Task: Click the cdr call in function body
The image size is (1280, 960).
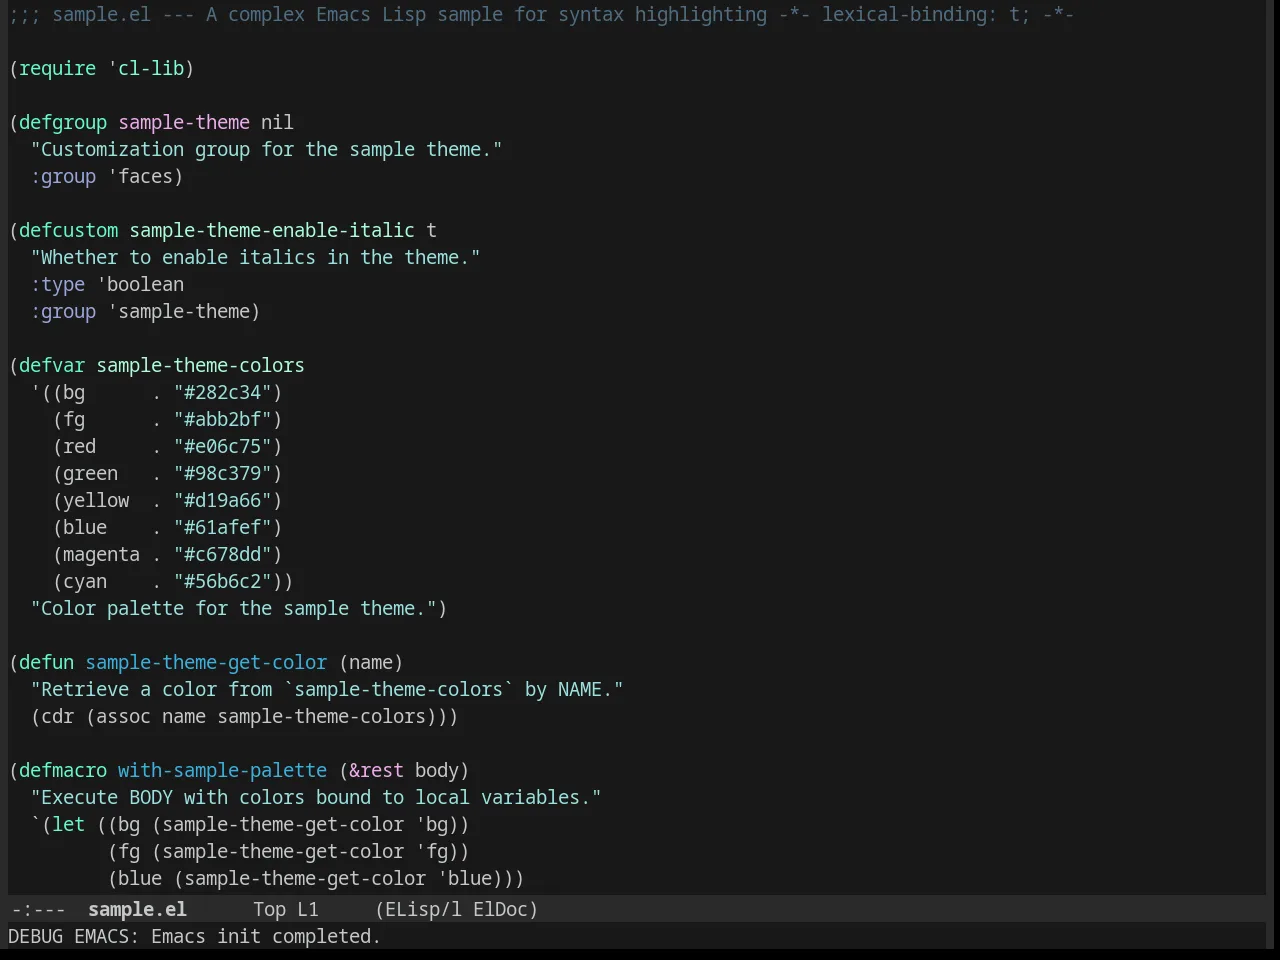Action: [x=58, y=716]
